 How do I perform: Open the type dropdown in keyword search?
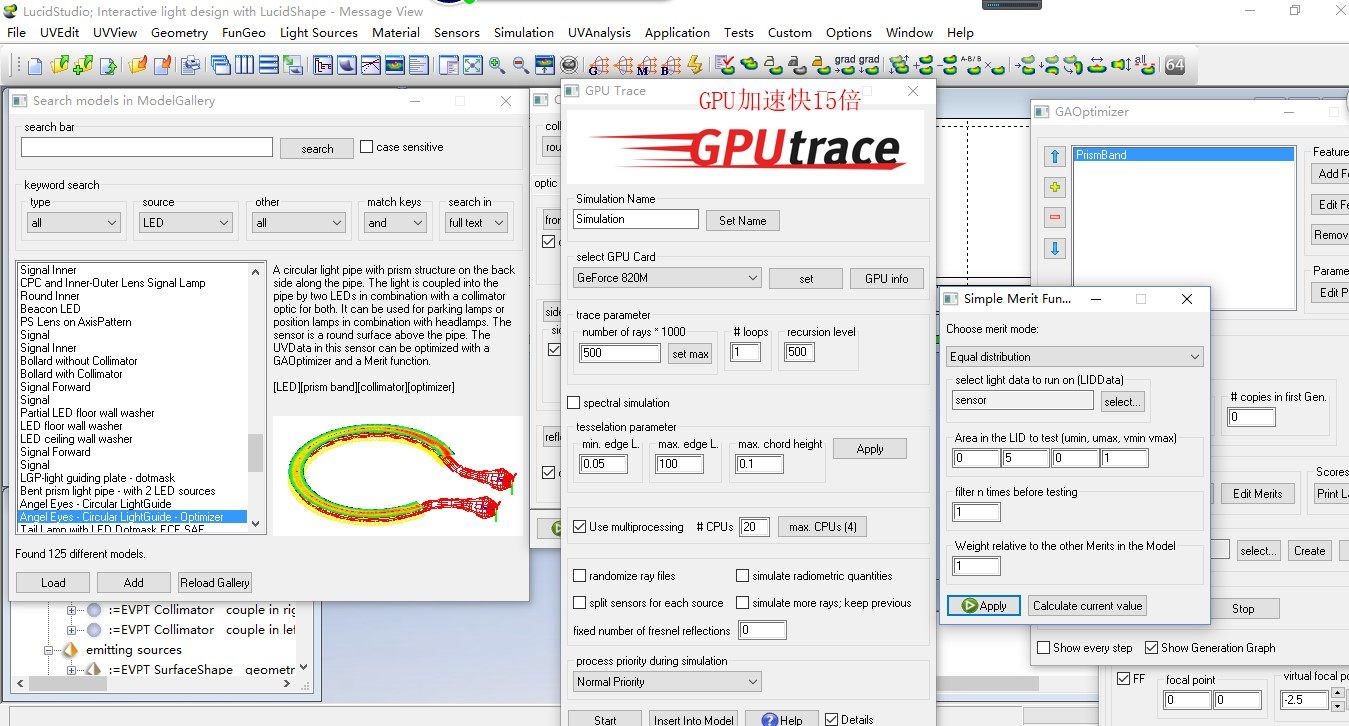(x=74, y=223)
